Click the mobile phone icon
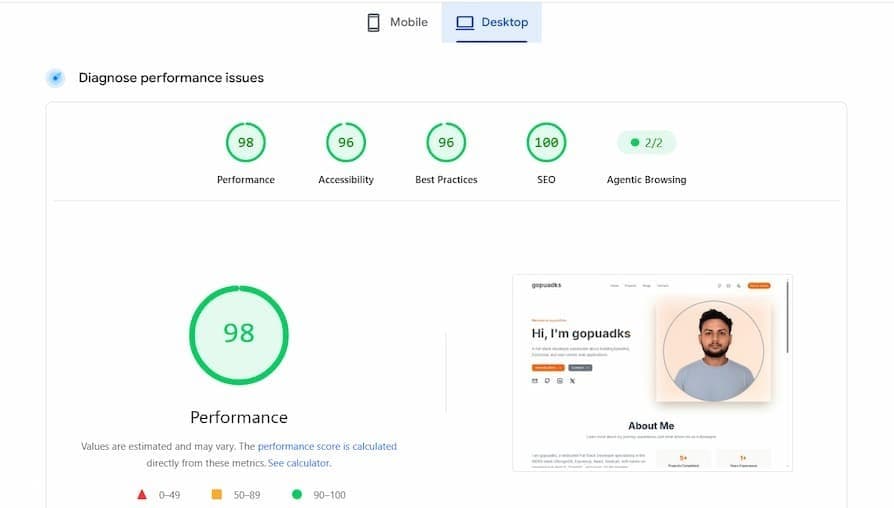Viewport: 894px width, 508px height. (373, 22)
